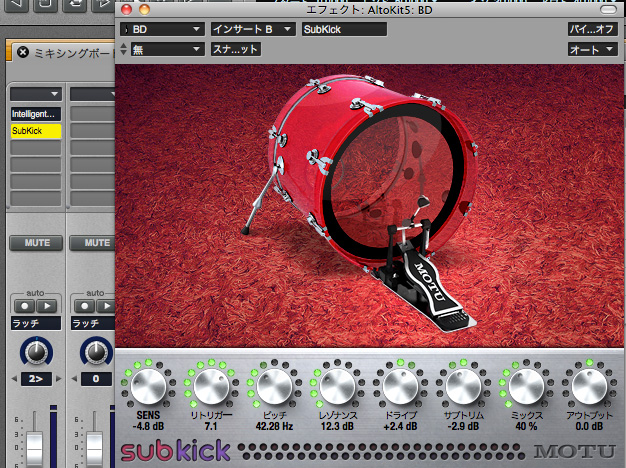Open the first channel top dropdown

36,94
